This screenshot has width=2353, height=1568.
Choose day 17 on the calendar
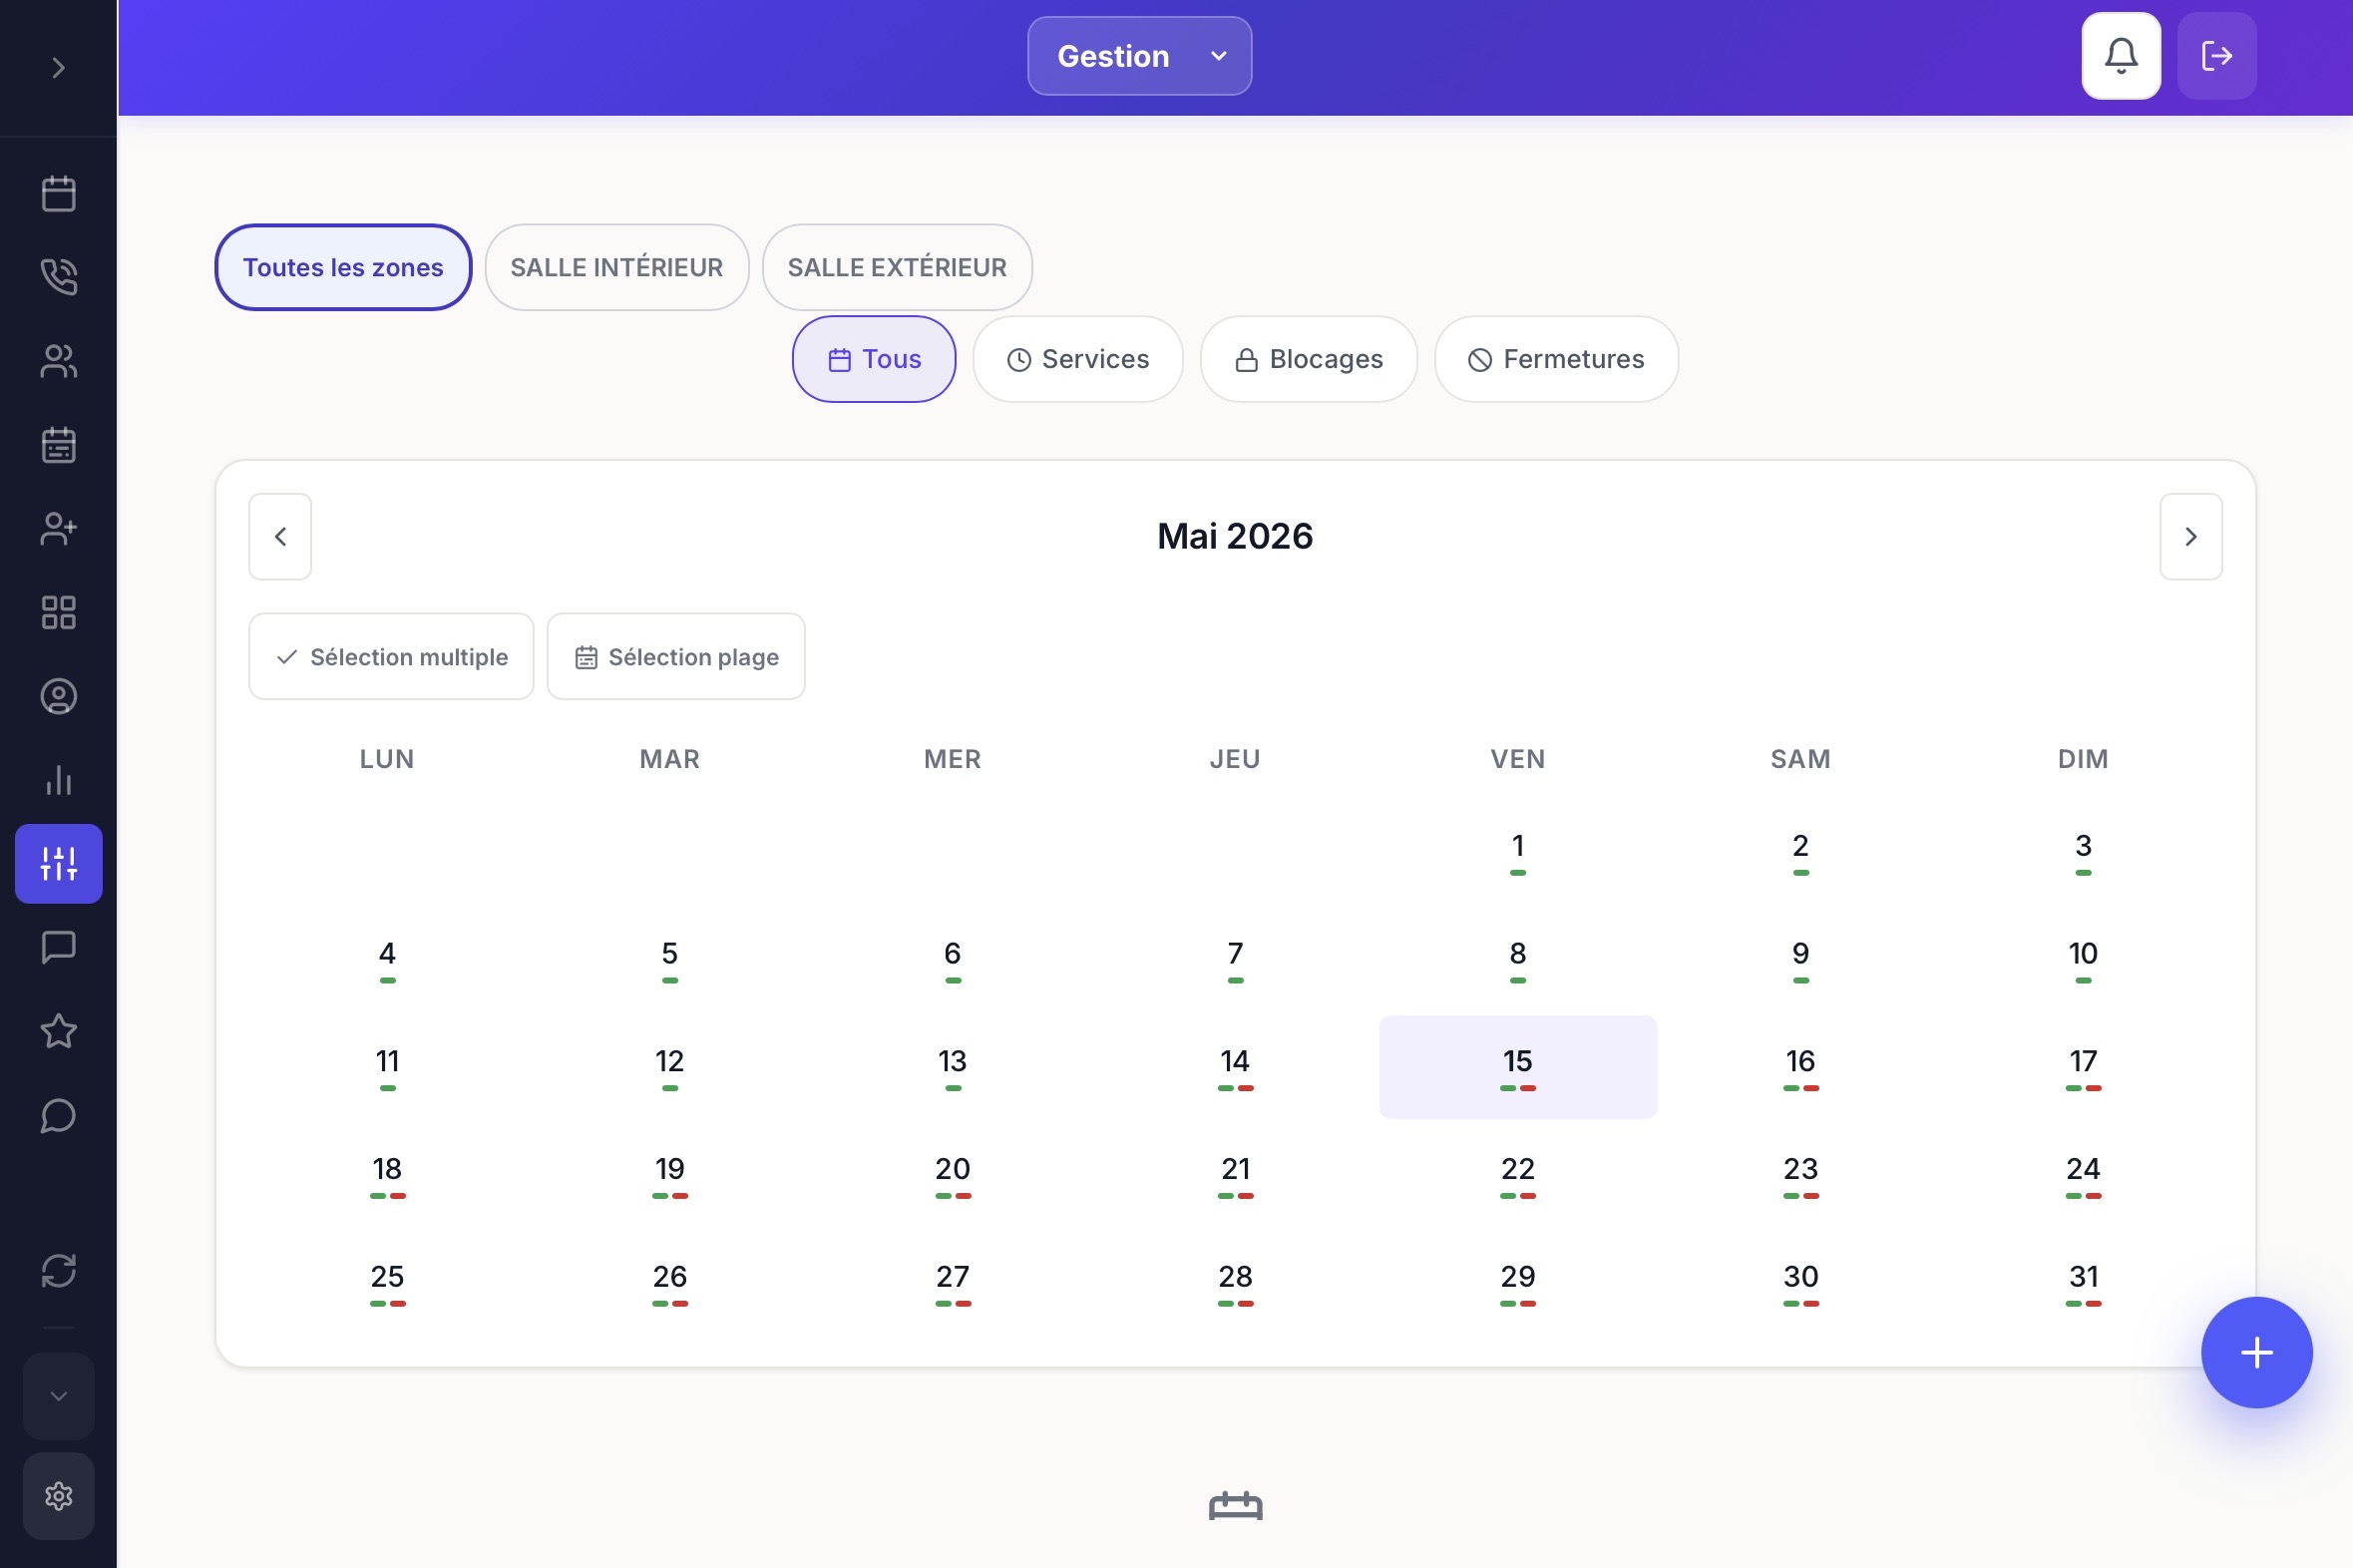click(2083, 1067)
